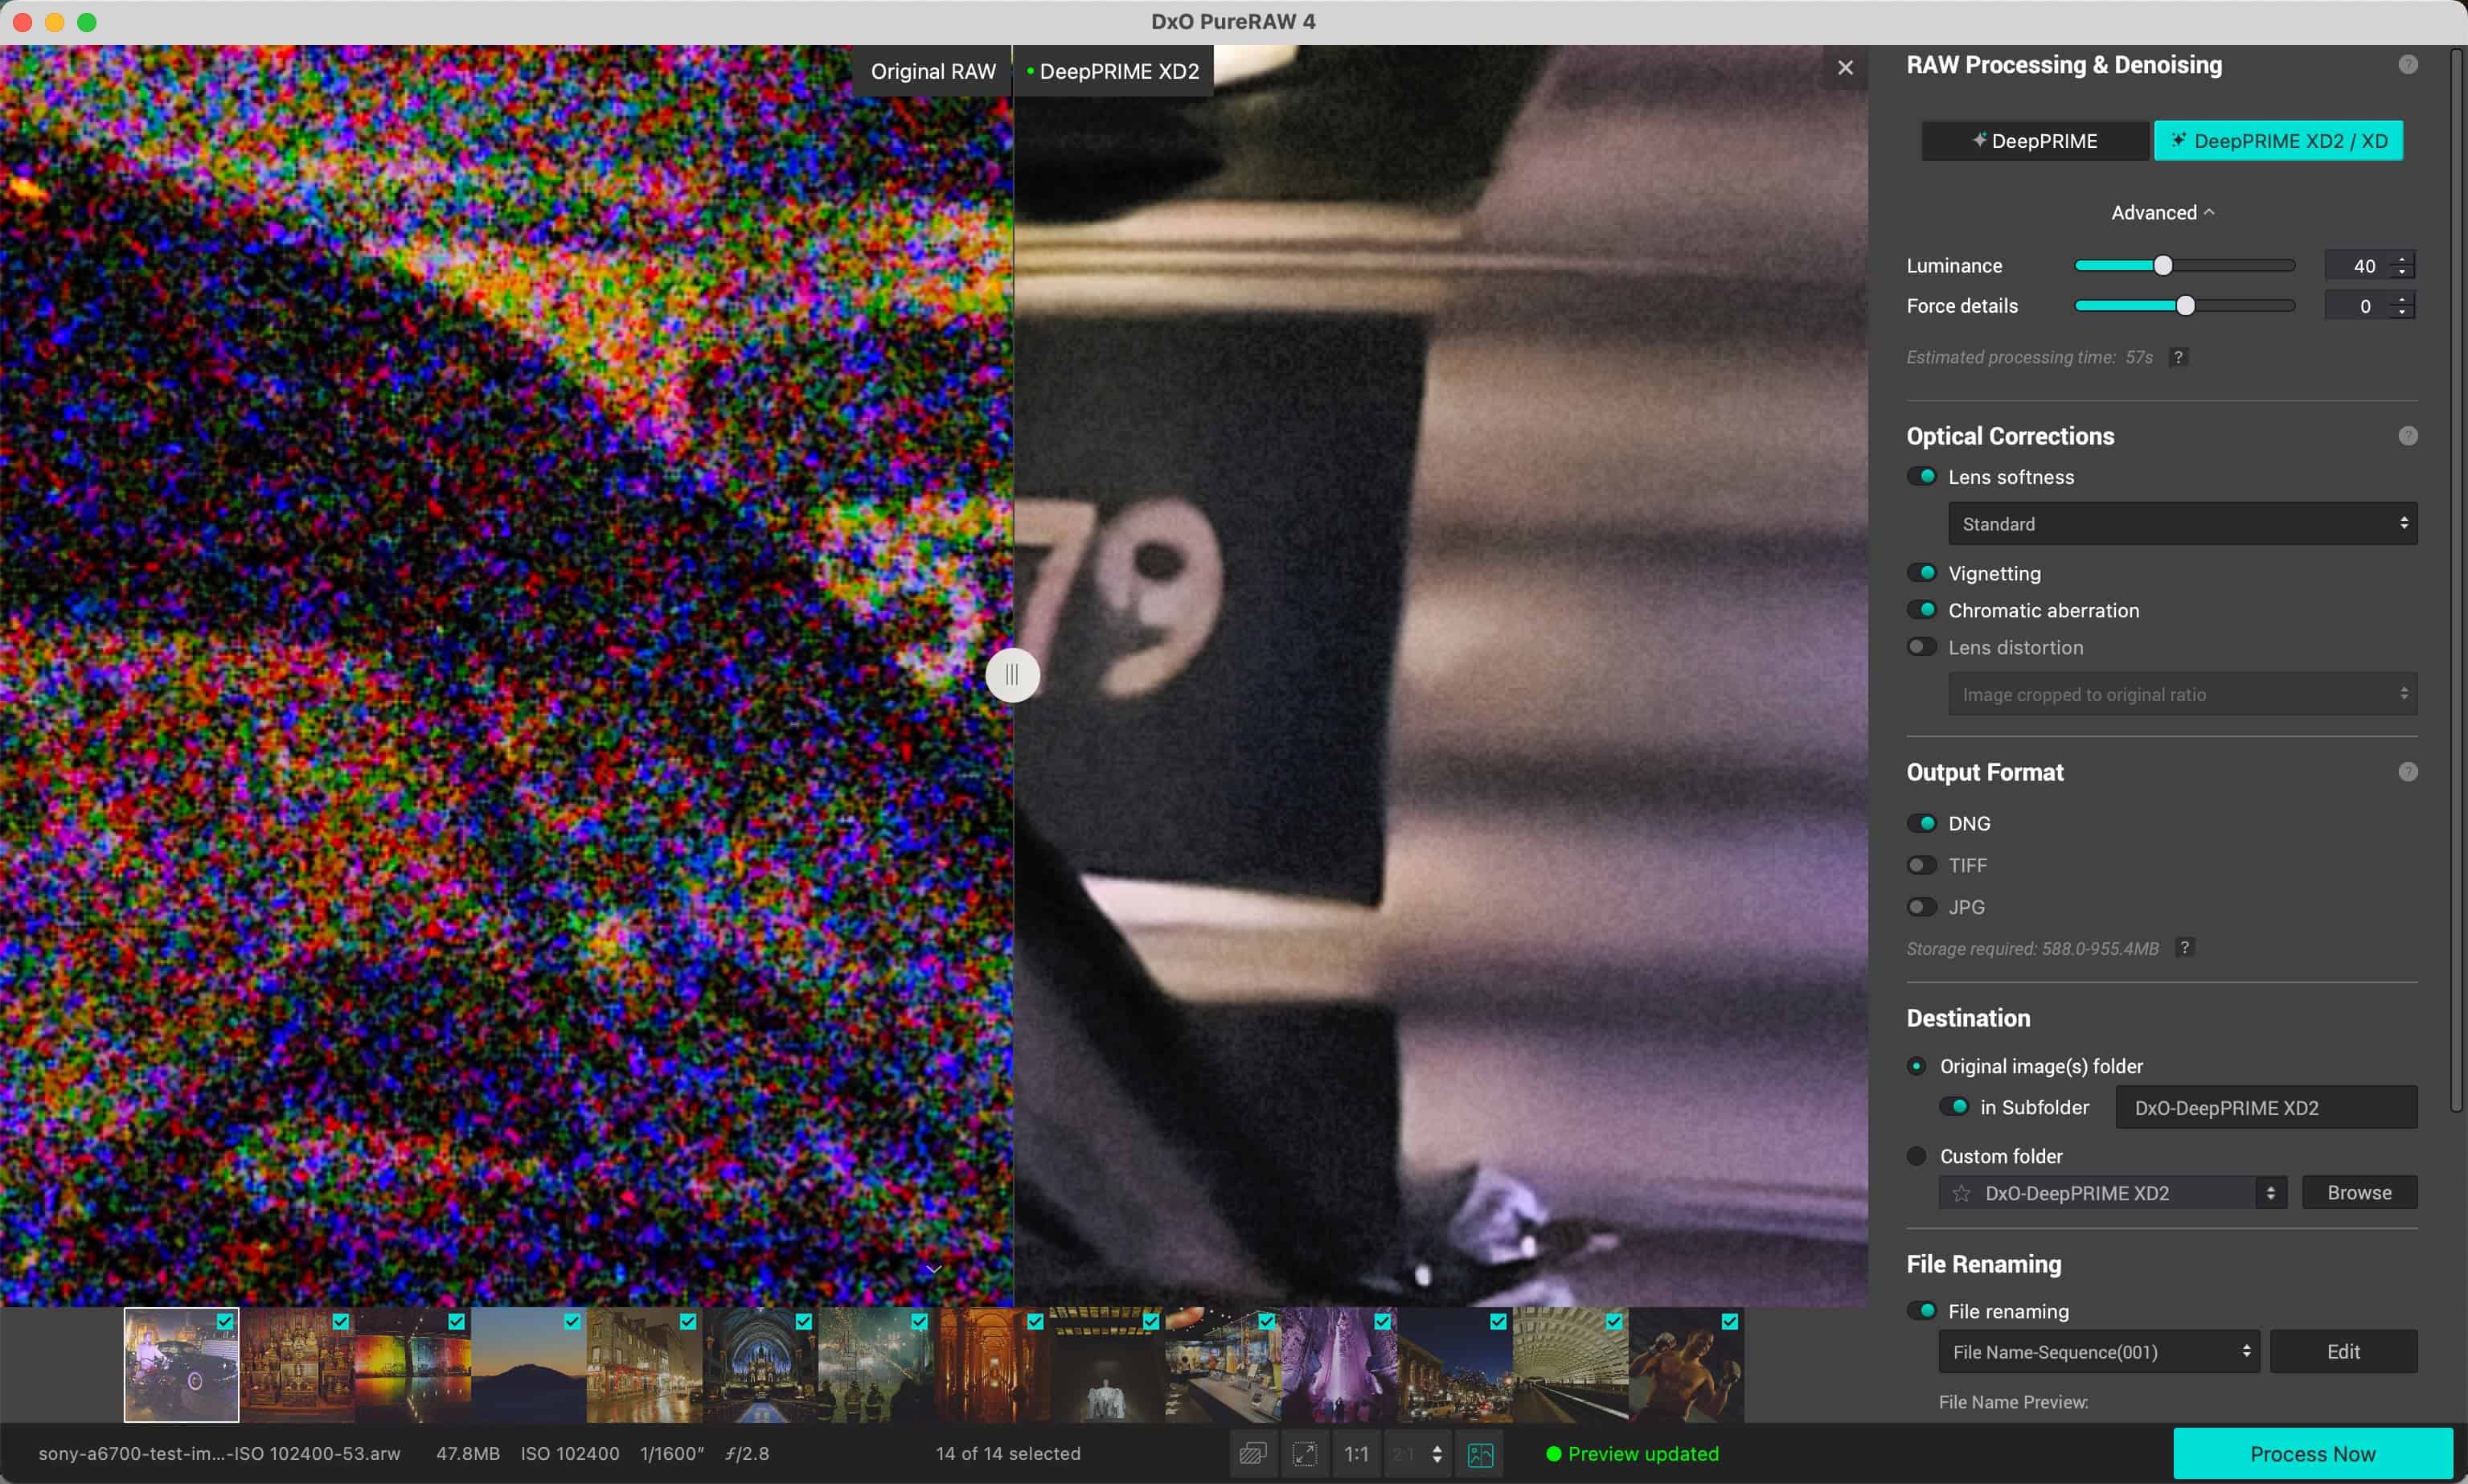Open the Image cropped to original ratio dropdown
The height and width of the screenshot is (1484, 2468).
[2182, 694]
